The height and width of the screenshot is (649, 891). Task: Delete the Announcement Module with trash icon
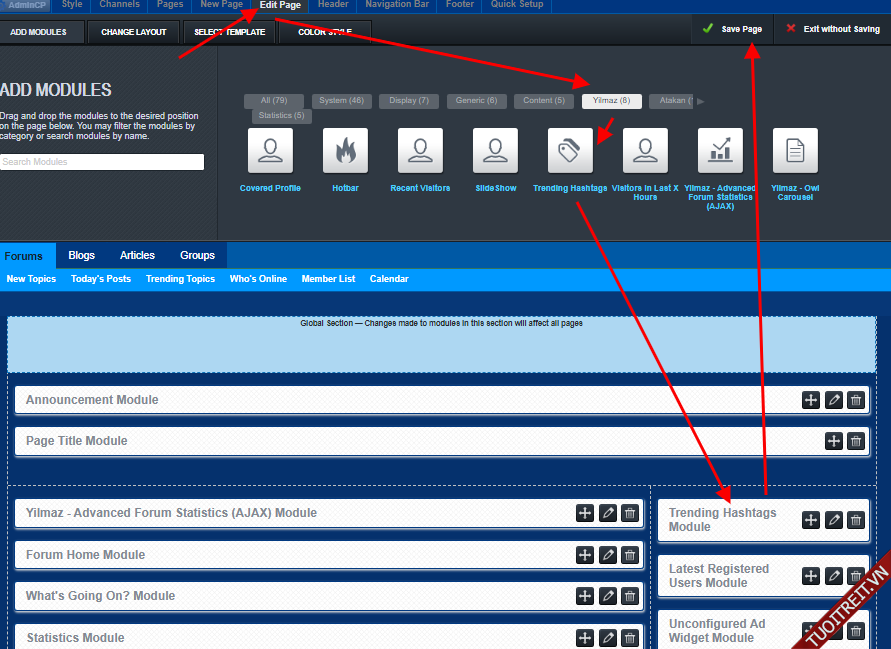click(856, 400)
